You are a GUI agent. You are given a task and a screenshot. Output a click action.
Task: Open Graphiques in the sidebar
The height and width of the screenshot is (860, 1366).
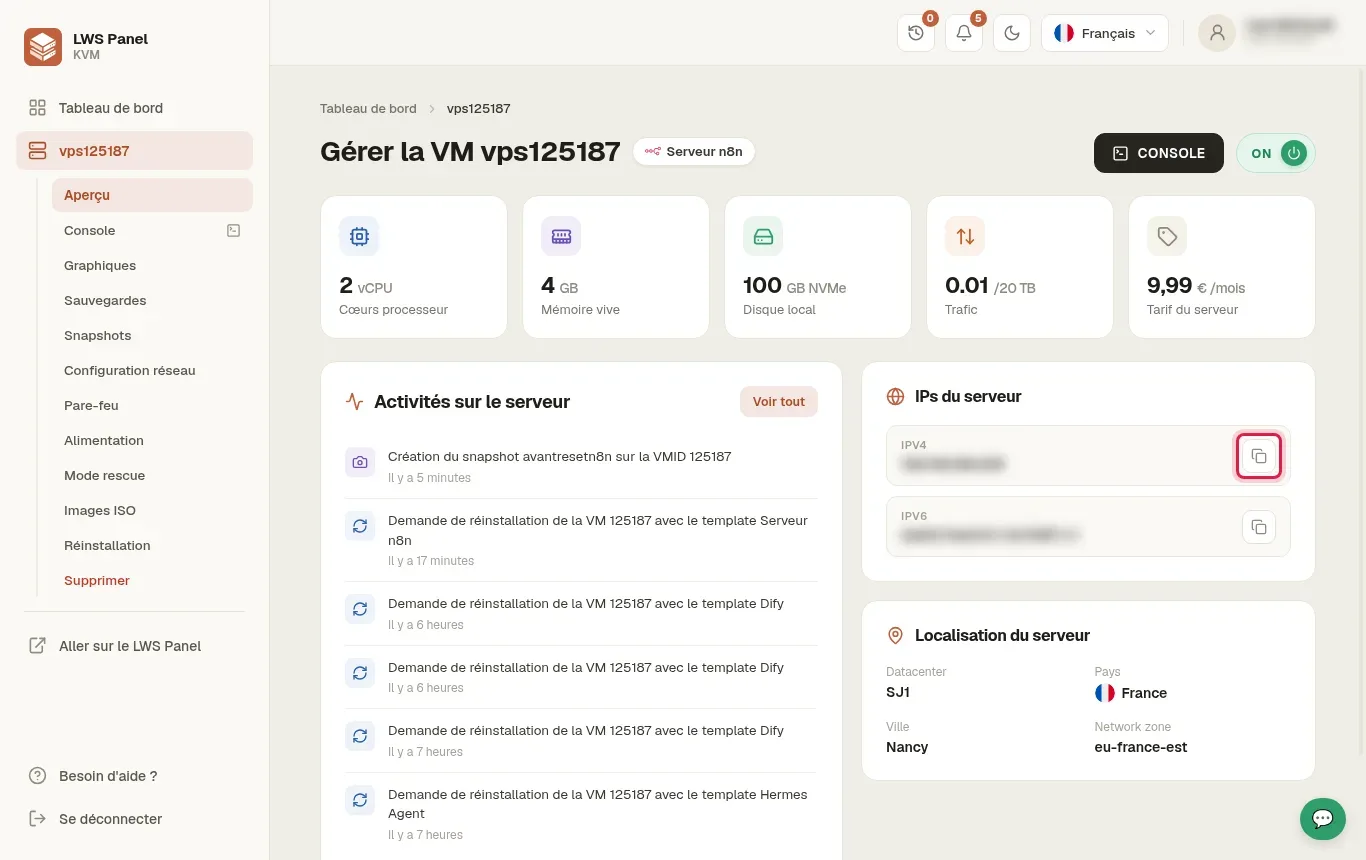tap(152, 265)
